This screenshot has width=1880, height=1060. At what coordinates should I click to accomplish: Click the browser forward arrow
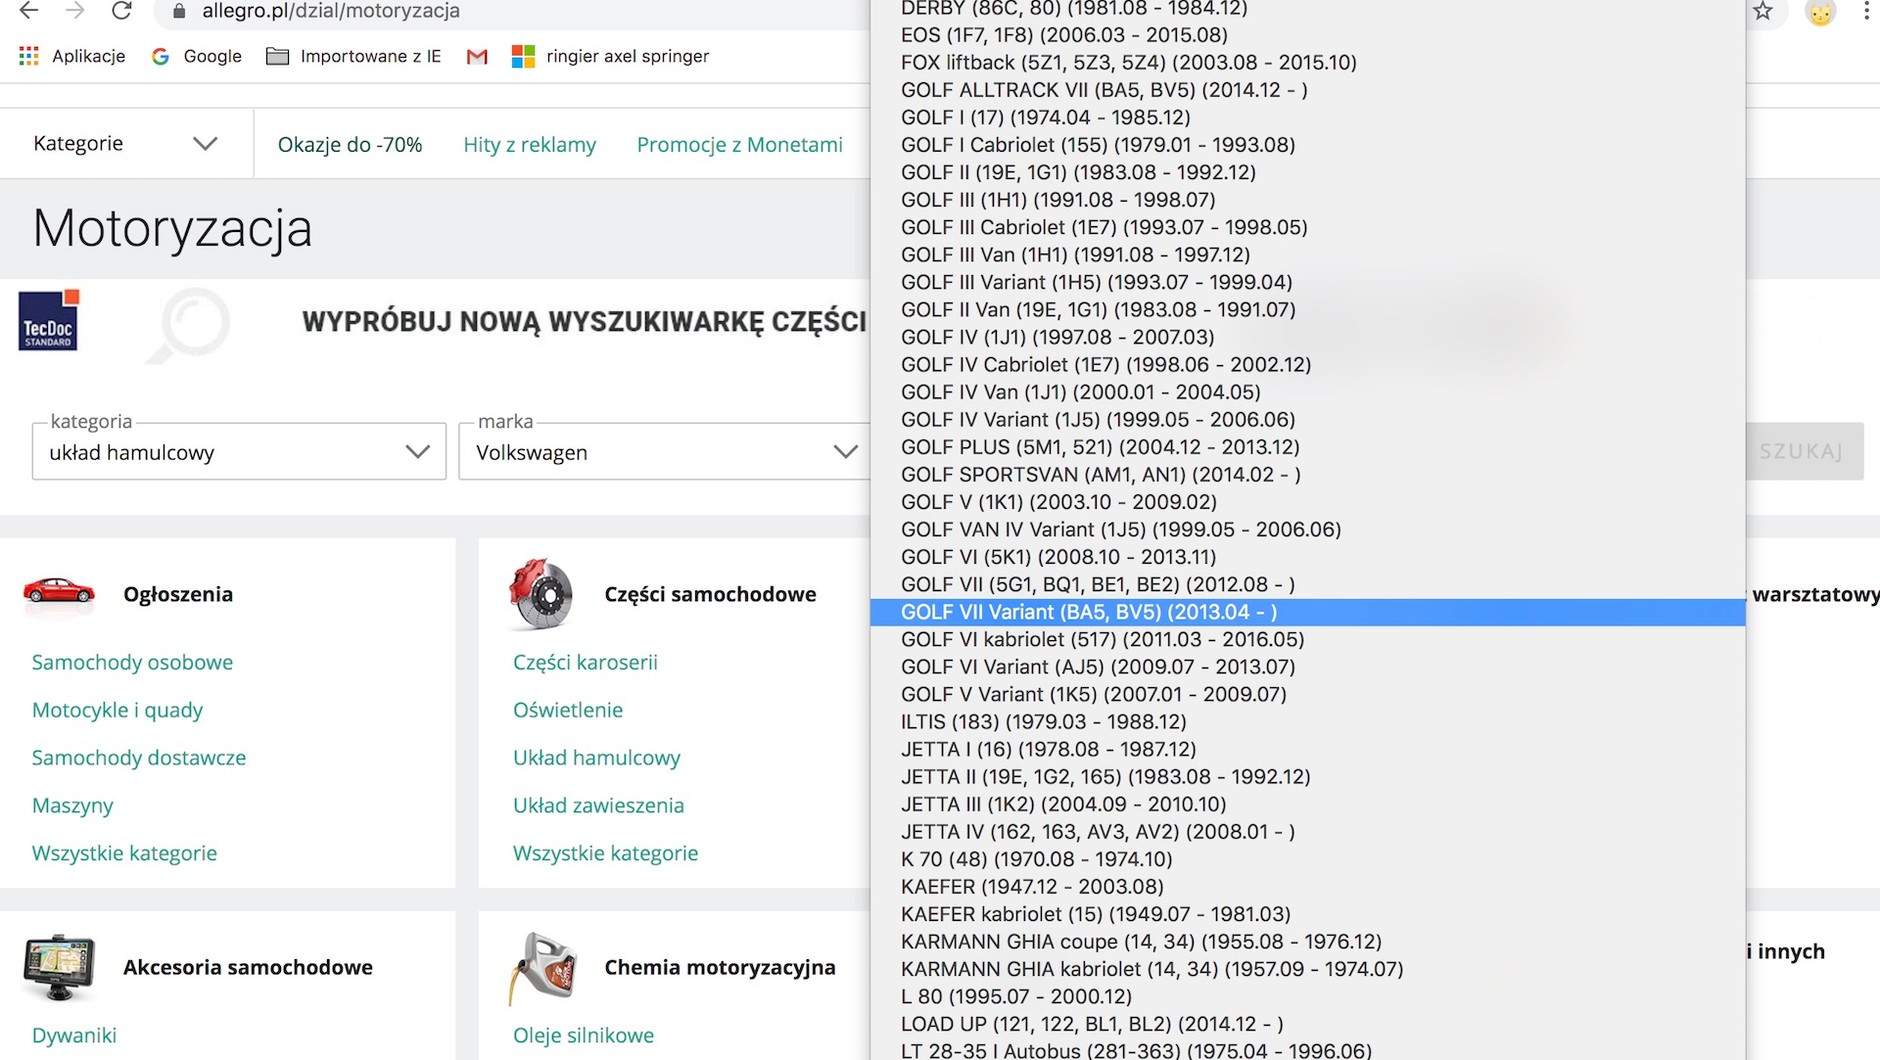point(75,11)
